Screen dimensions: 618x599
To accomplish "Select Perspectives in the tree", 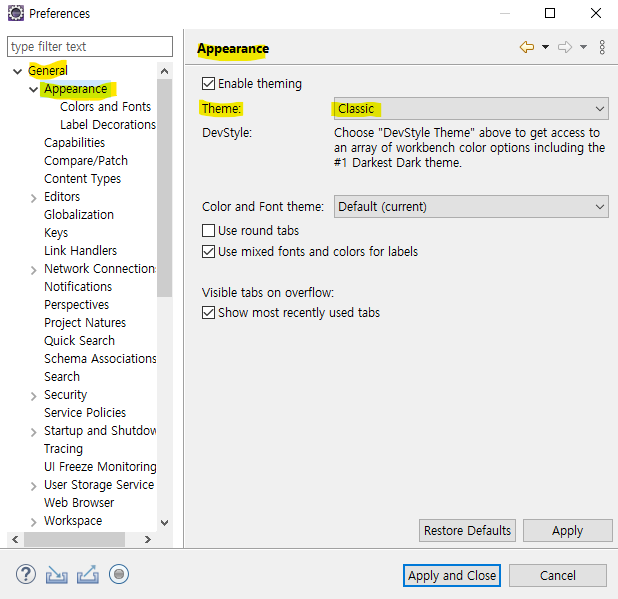I will pyautogui.click(x=76, y=305).
